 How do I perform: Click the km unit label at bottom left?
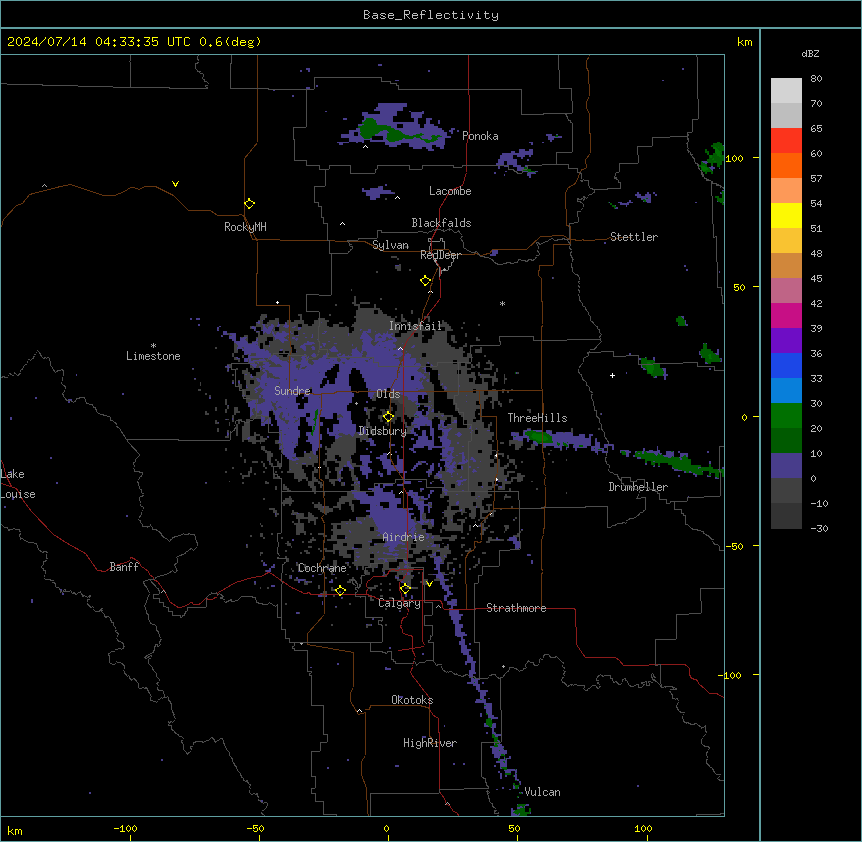pos(15,830)
